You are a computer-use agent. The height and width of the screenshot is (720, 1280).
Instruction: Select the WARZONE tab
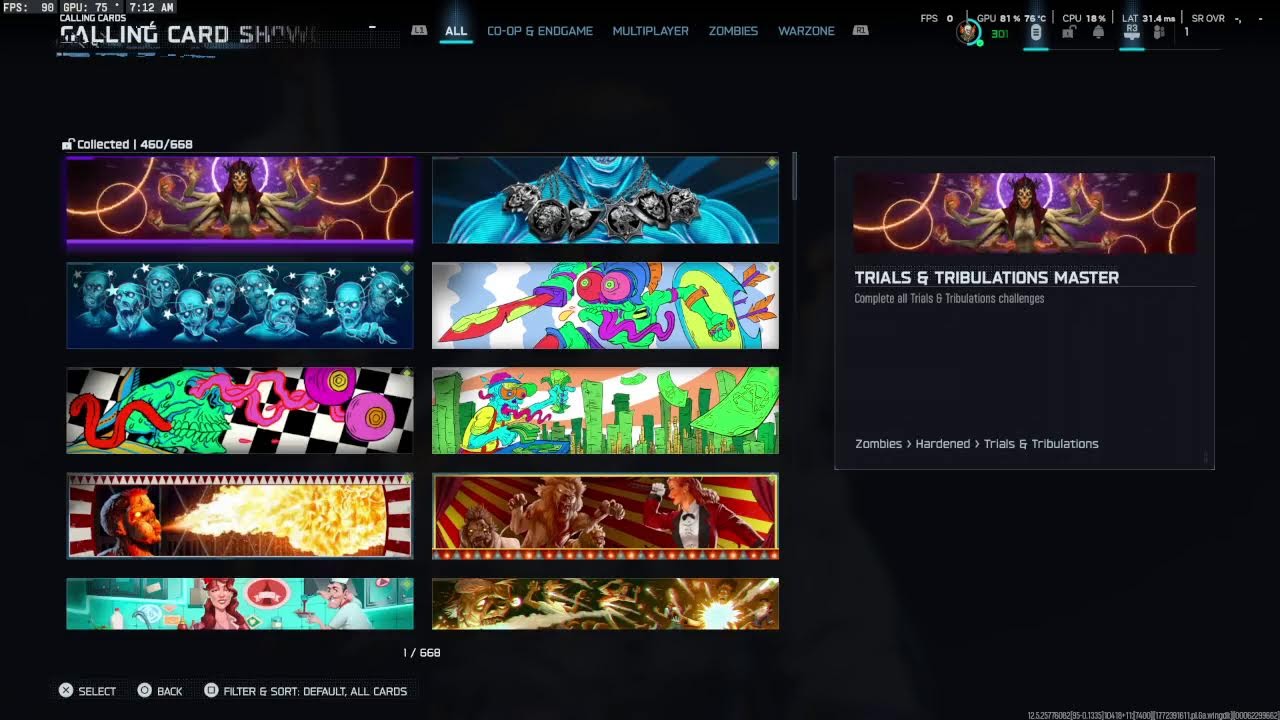click(x=806, y=31)
